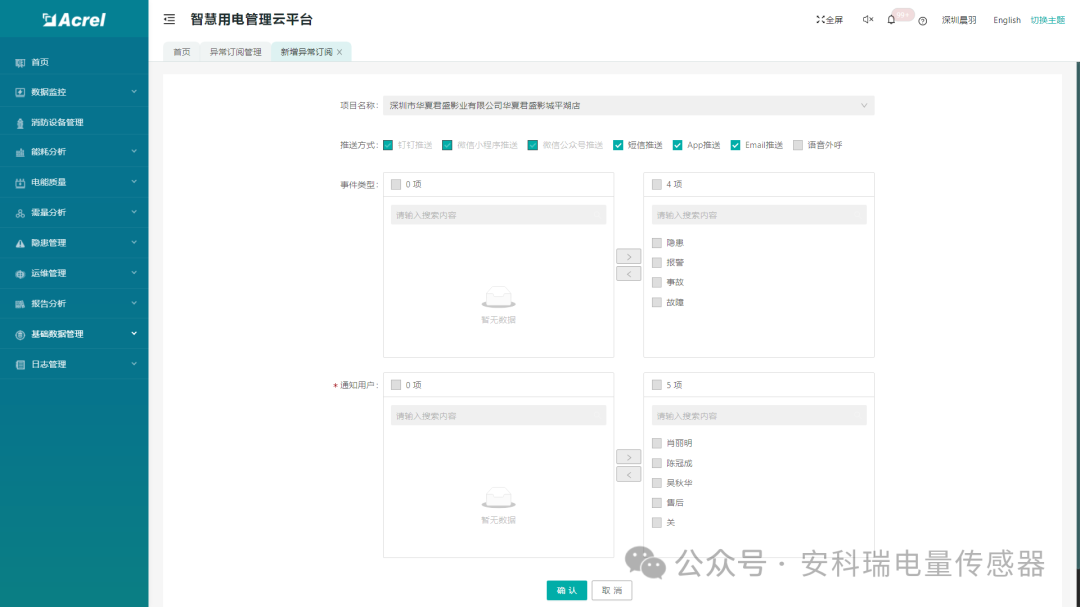Open the 深圳晨羽 user menu

[959, 20]
